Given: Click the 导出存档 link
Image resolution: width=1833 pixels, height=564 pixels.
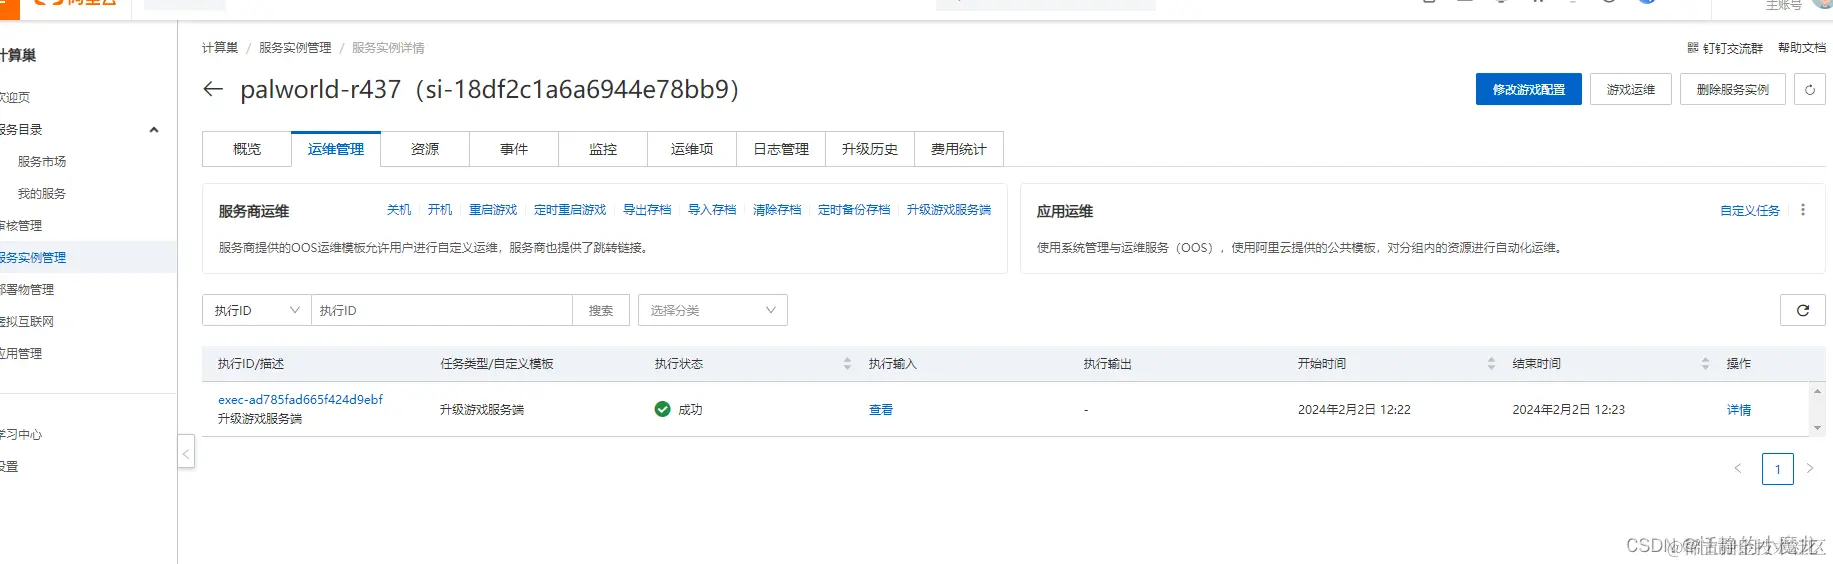Looking at the screenshot, I should point(647,210).
